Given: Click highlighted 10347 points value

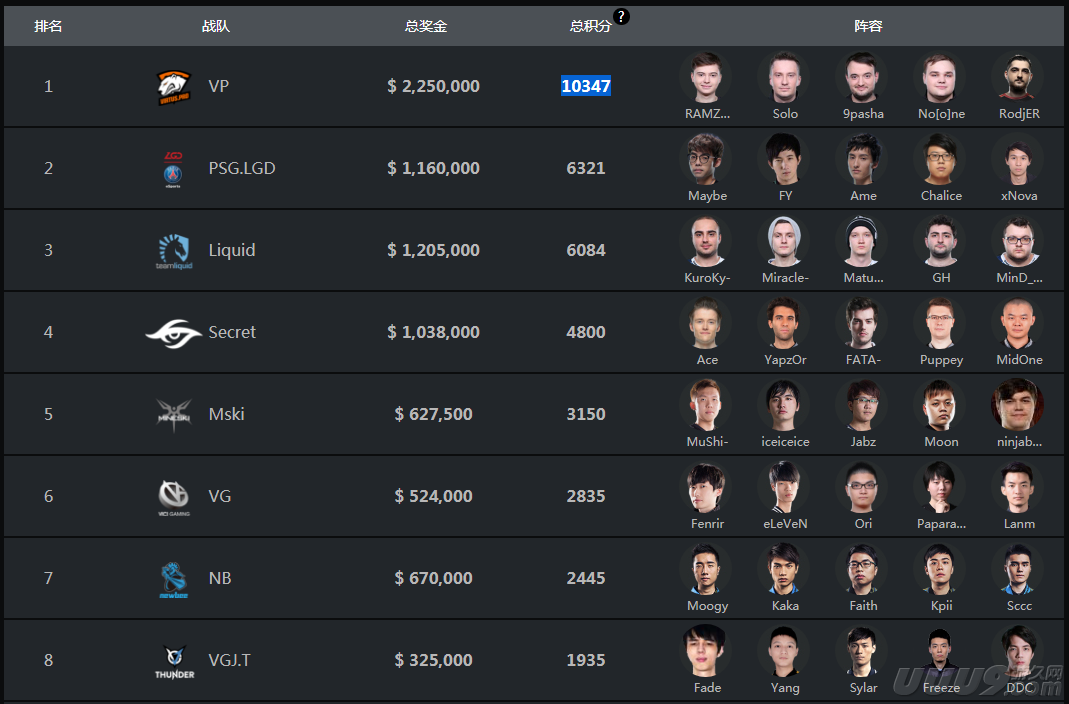Looking at the screenshot, I should pyautogui.click(x=586, y=86).
